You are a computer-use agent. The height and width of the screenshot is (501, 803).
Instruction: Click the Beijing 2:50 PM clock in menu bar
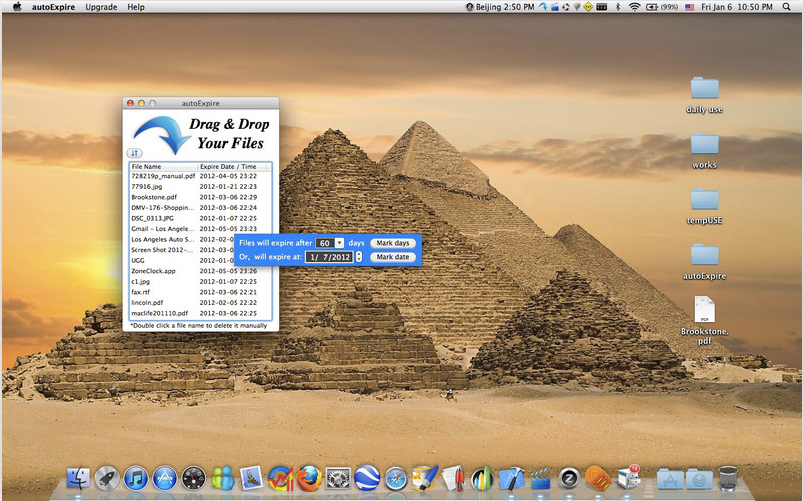(500, 7)
